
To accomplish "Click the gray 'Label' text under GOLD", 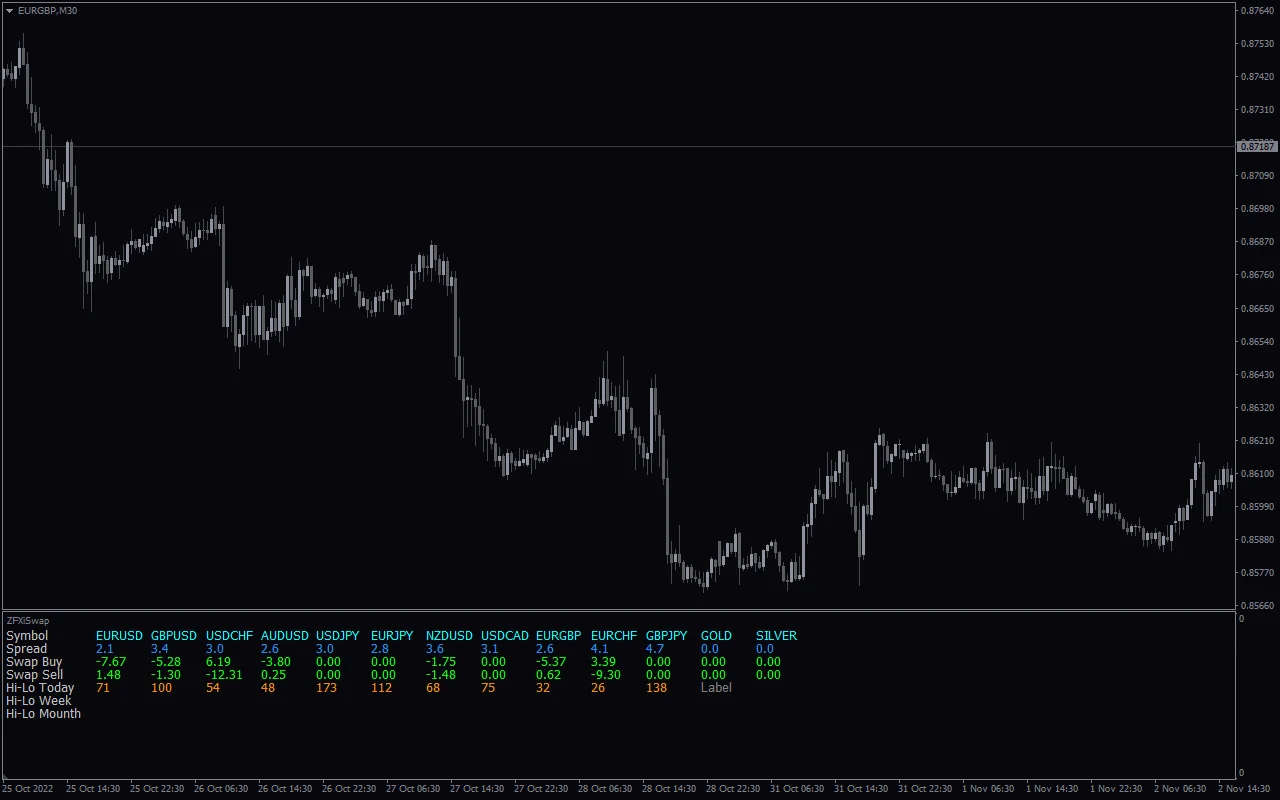I will coord(716,688).
